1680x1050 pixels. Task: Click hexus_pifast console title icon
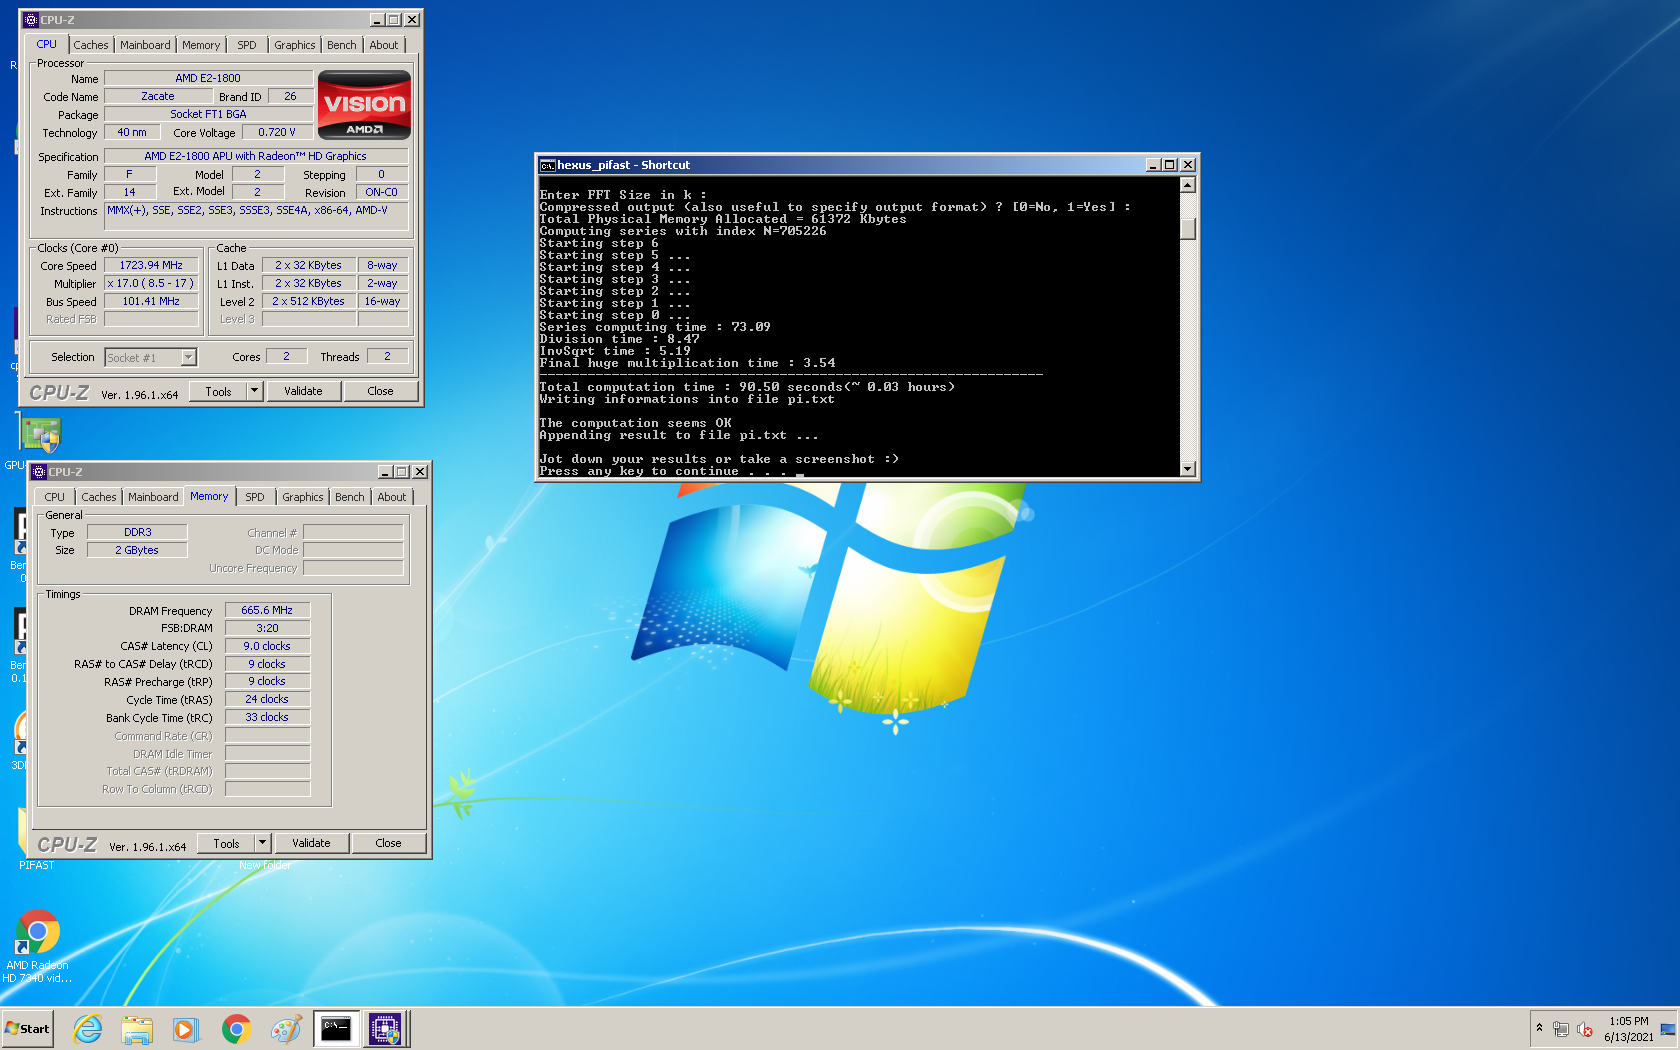coord(547,165)
